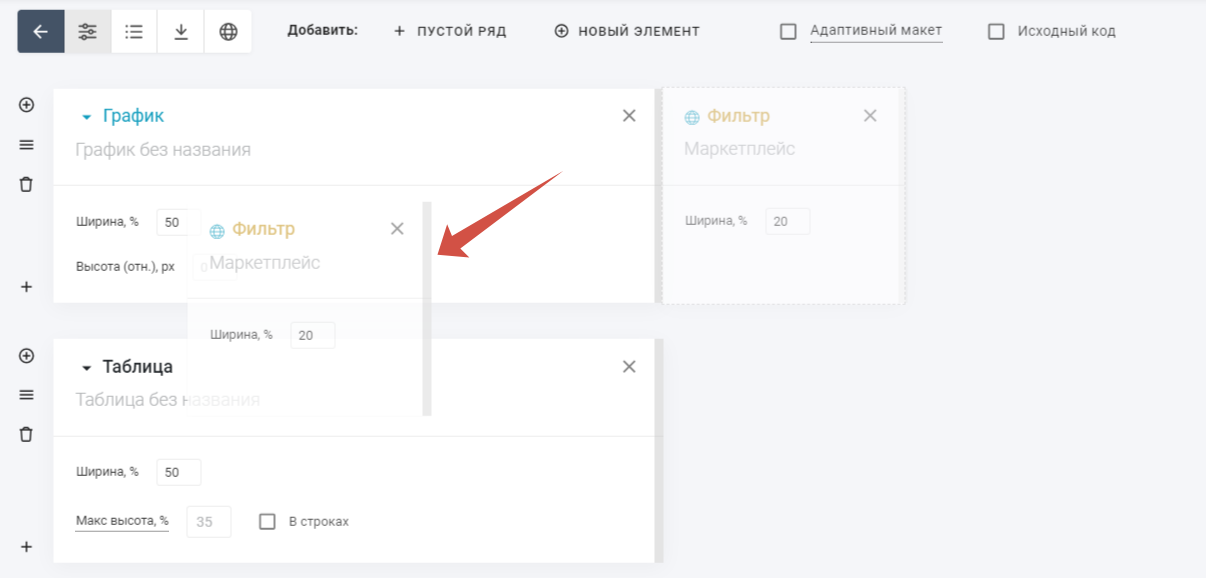Click the download arrow icon

[181, 32]
